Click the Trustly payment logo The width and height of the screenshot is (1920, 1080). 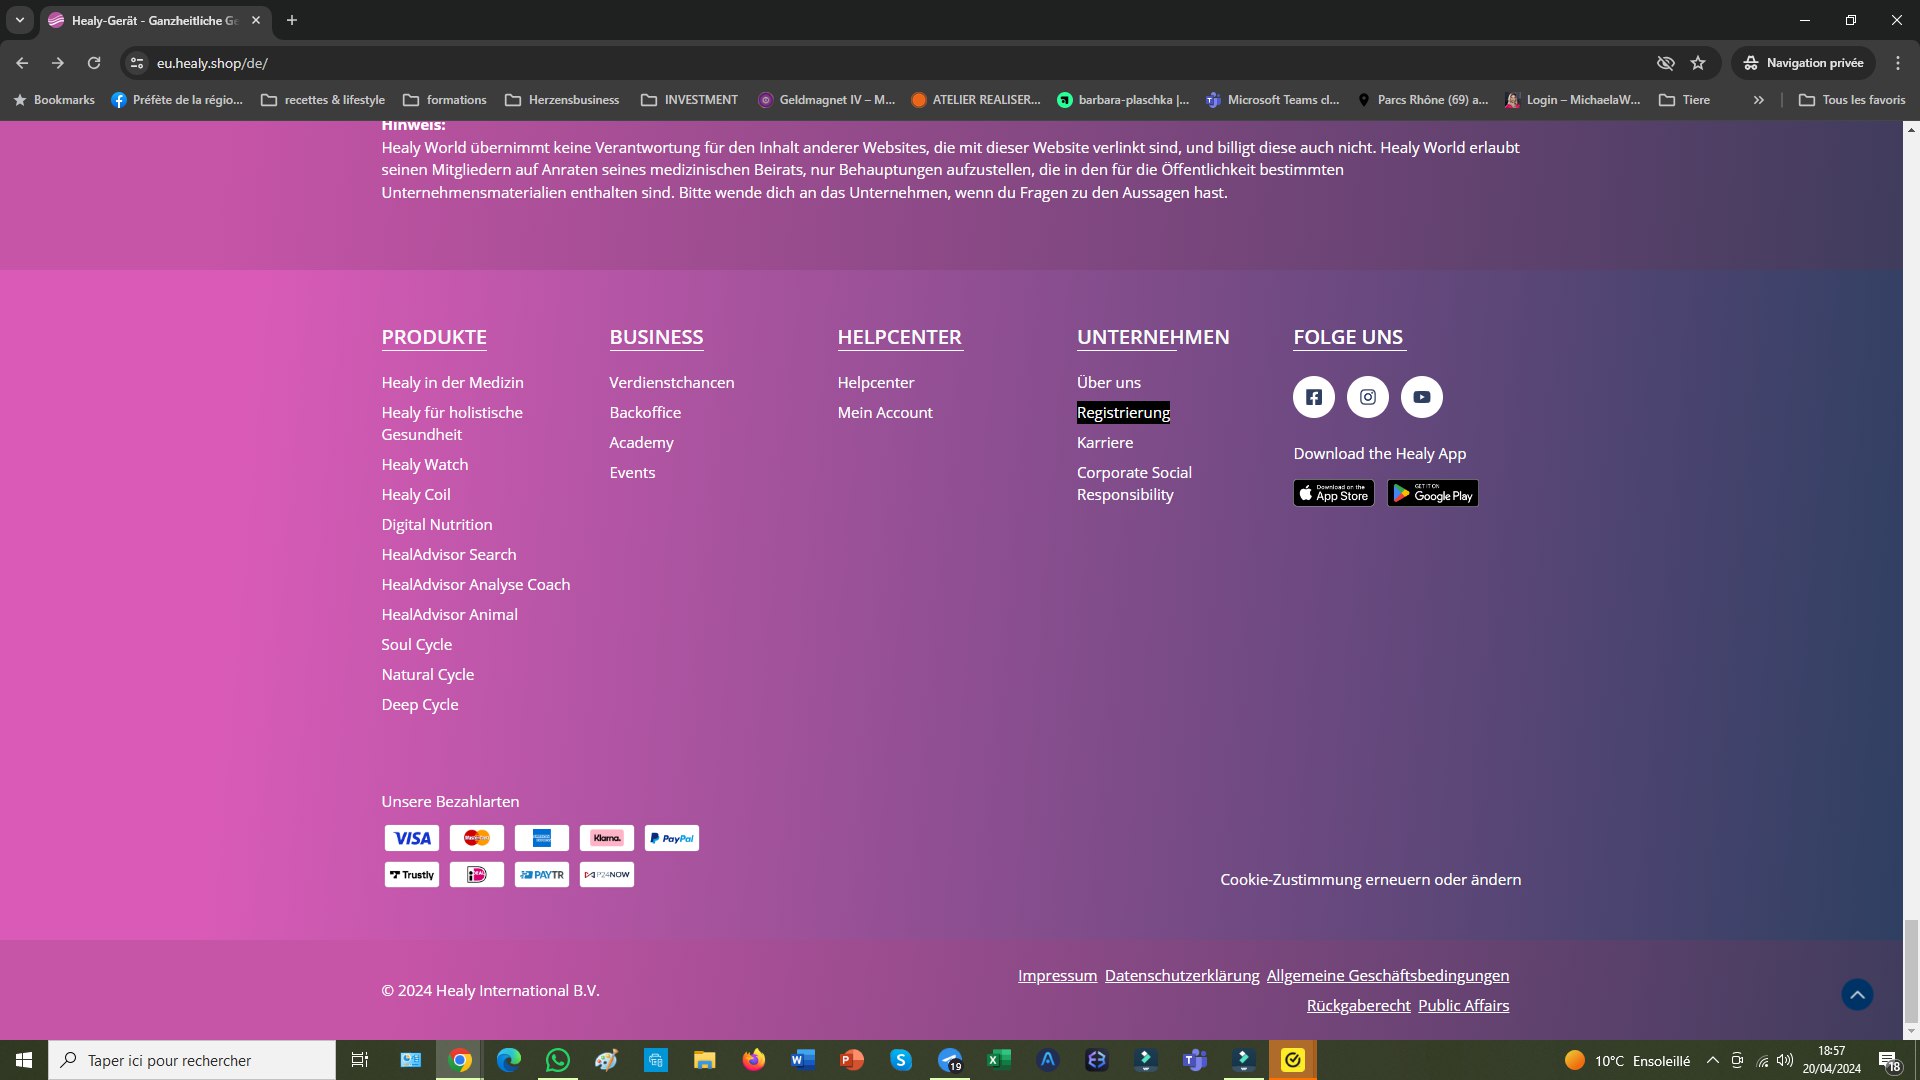412,875
